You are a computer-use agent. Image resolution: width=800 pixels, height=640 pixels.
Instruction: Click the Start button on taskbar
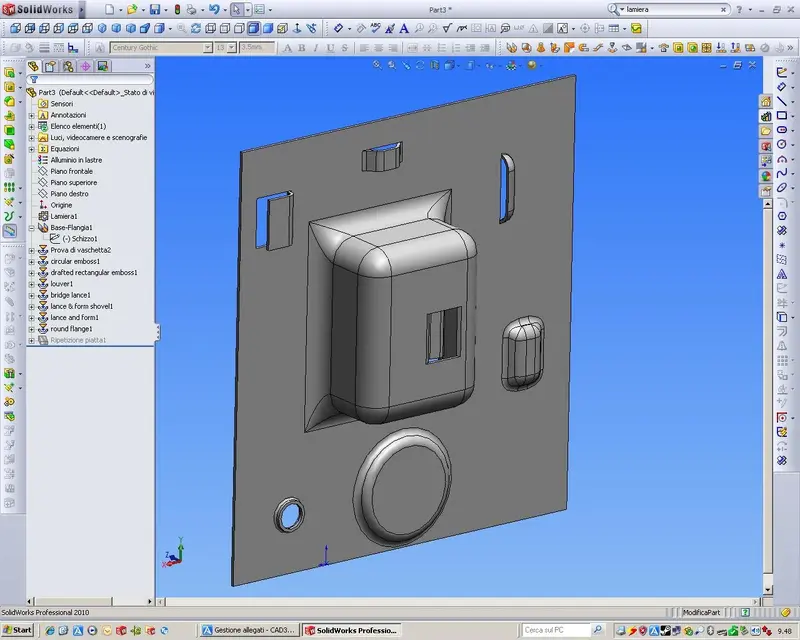tap(17, 630)
